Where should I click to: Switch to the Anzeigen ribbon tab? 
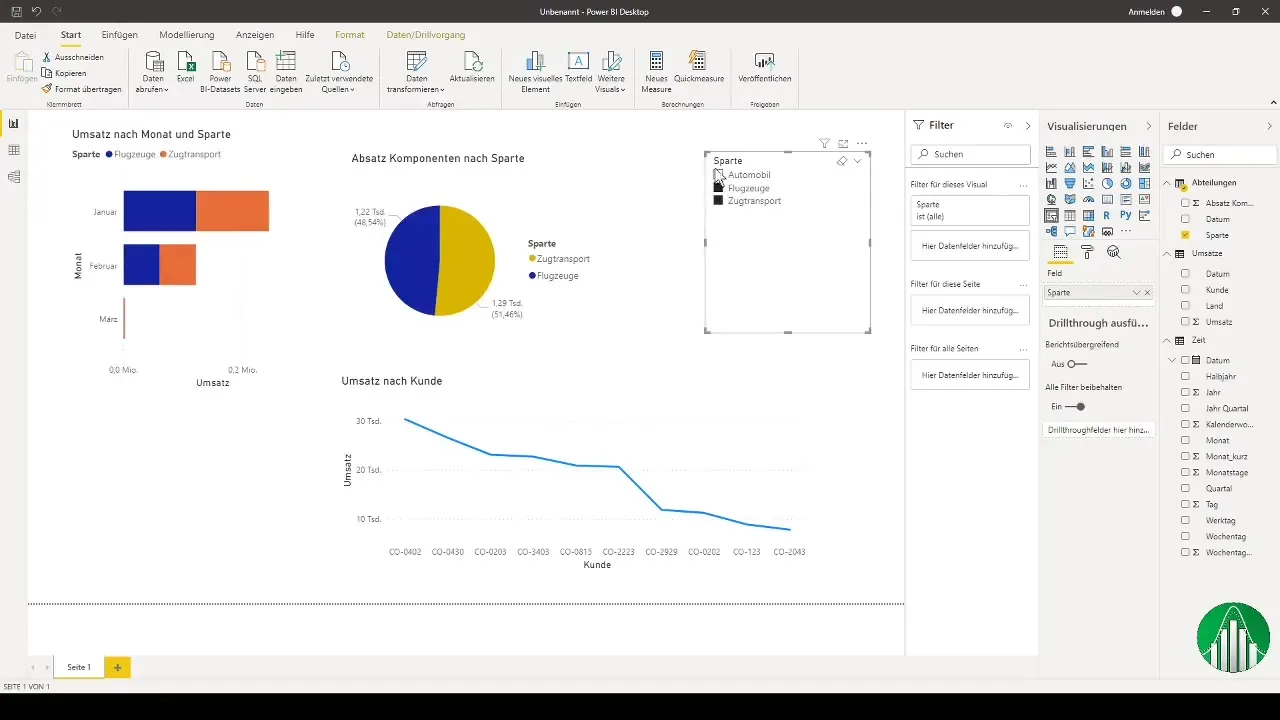click(255, 35)
